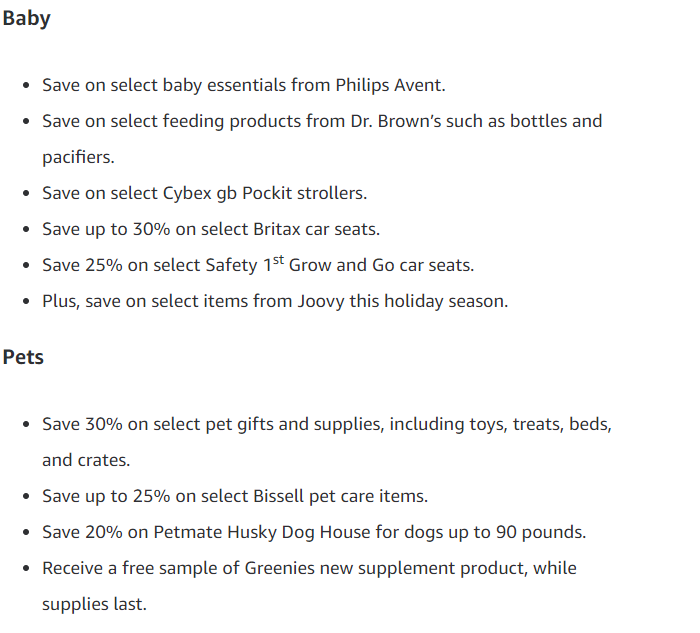Click the Cybex gb Pockit strollers line

204,194
